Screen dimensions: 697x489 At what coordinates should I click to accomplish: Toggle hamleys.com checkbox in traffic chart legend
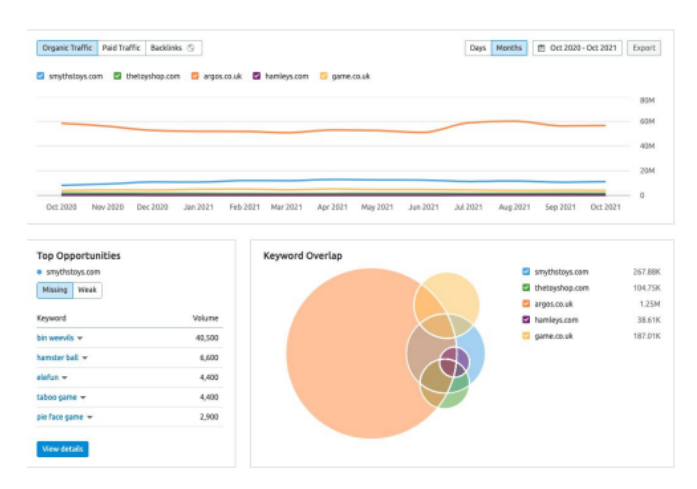coord(256,76)
